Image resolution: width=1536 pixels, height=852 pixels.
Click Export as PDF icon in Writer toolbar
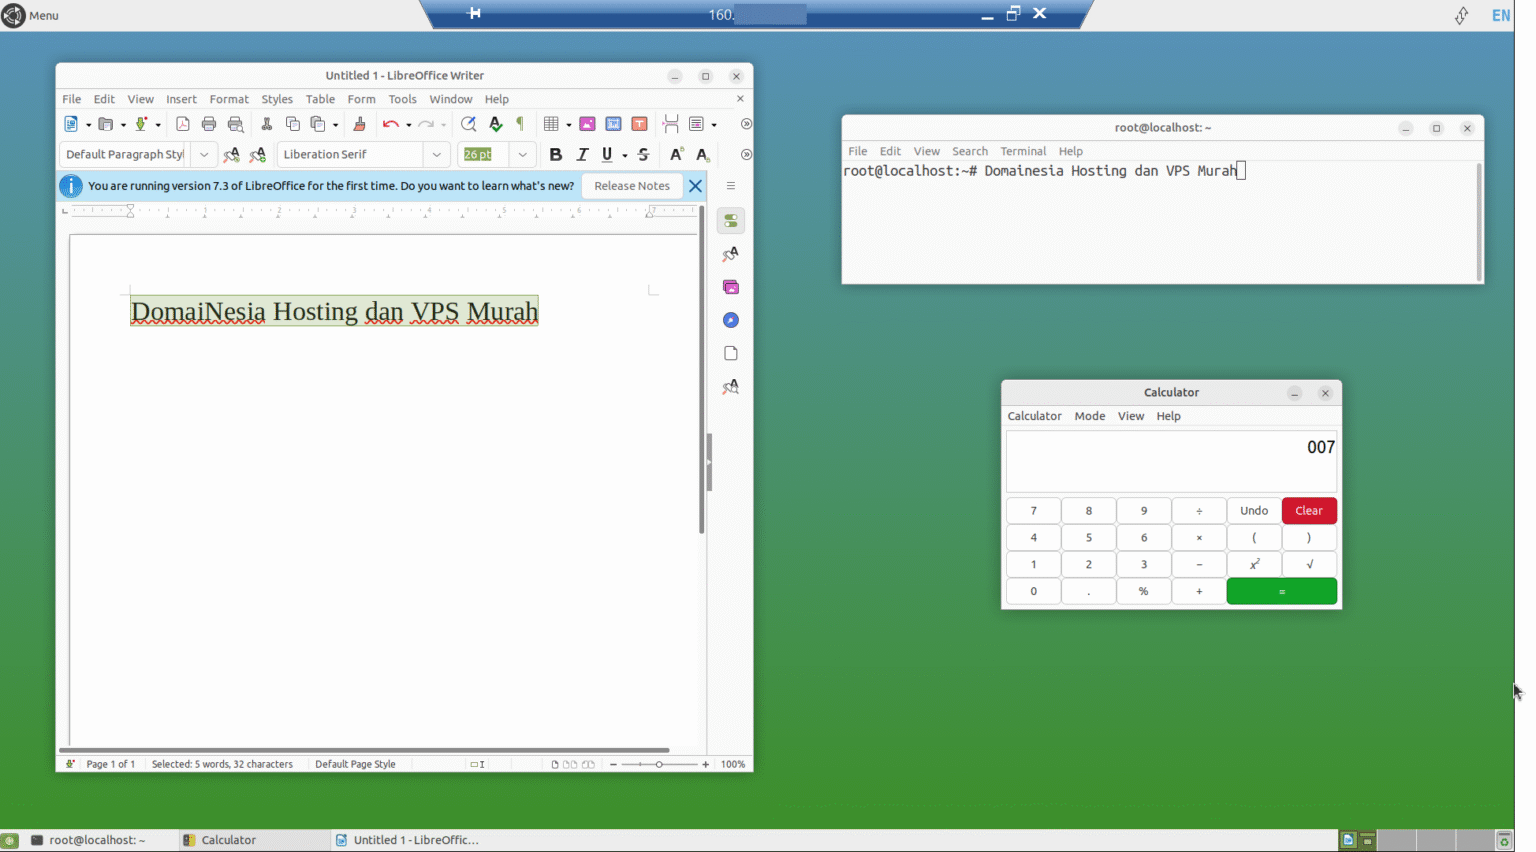(x=182, y=124)
